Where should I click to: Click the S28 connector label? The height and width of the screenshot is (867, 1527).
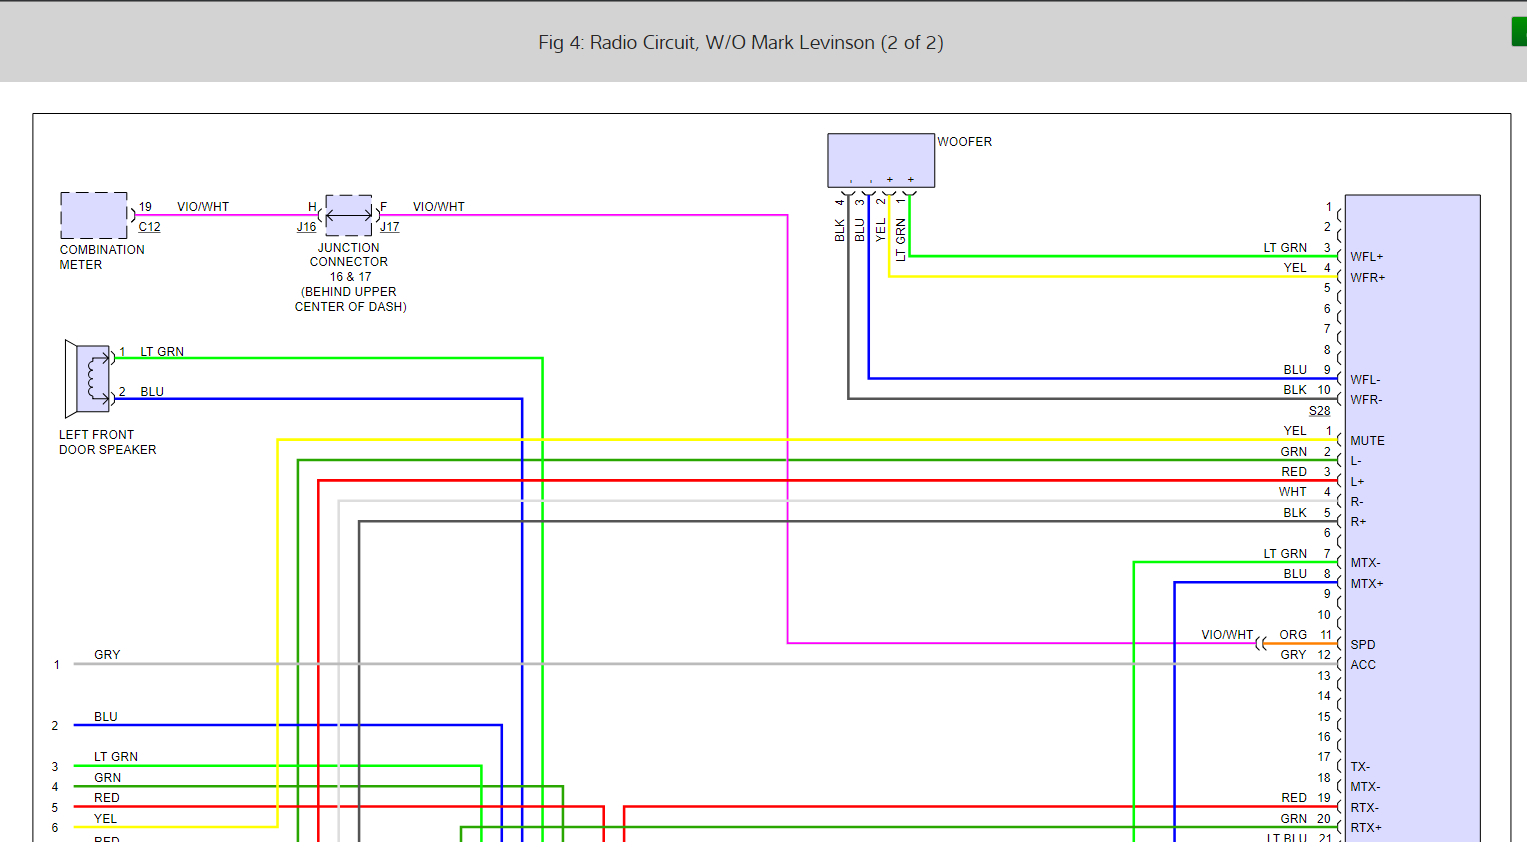[1319, 411]
